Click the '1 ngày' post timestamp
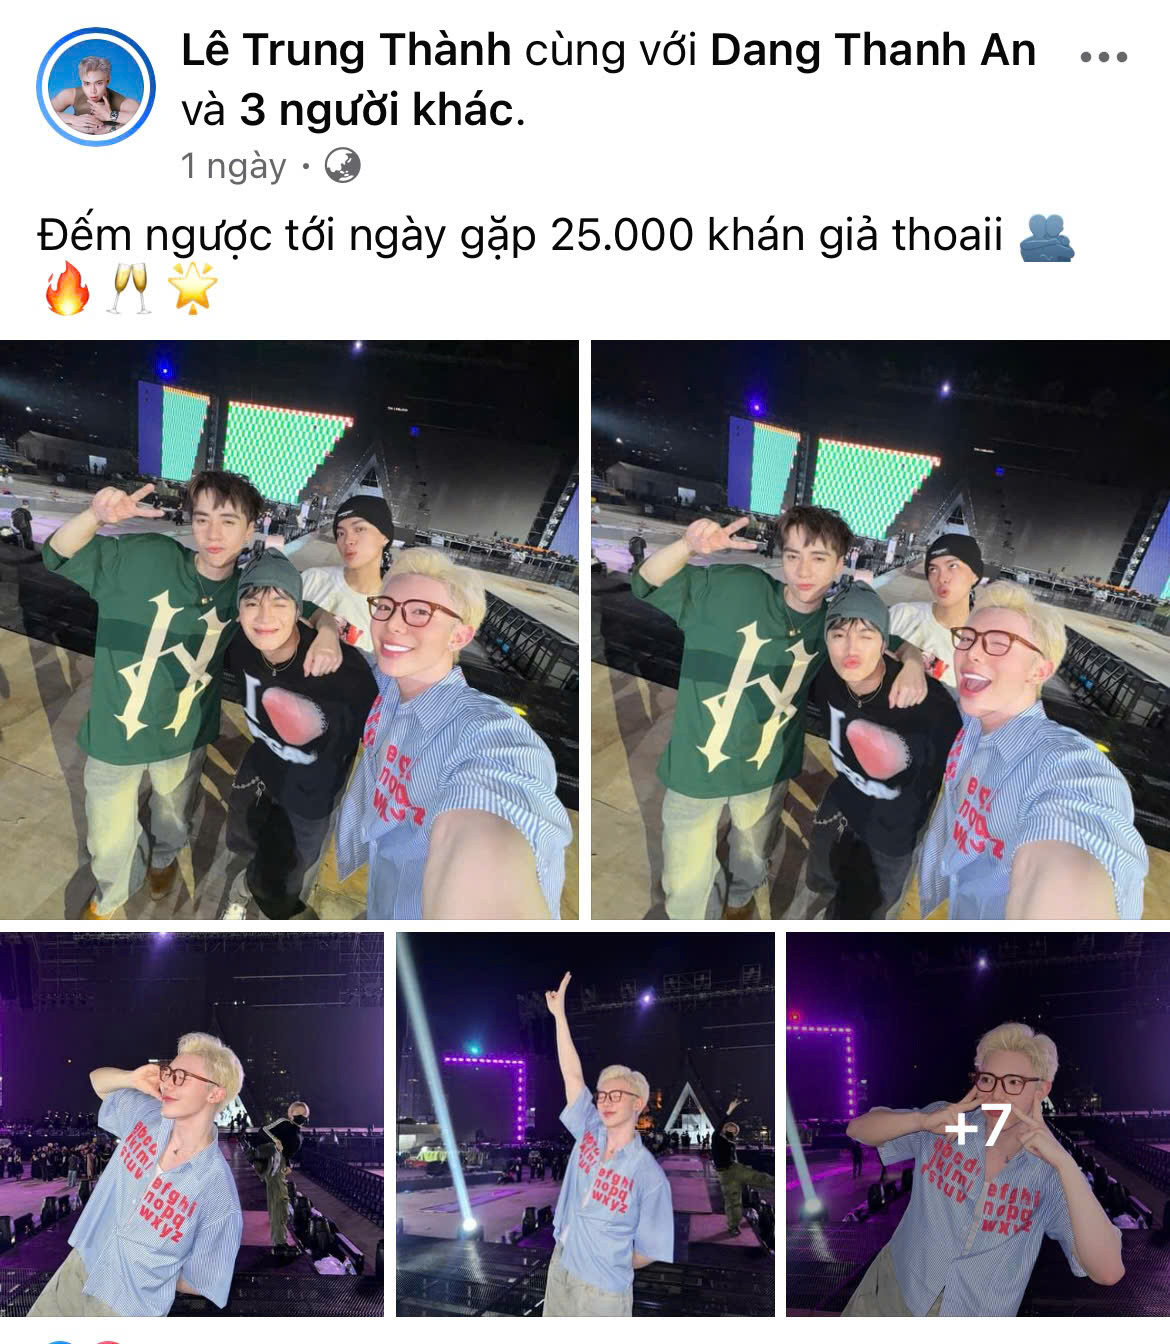The image size is (1170, 1344). pos(233,166)
